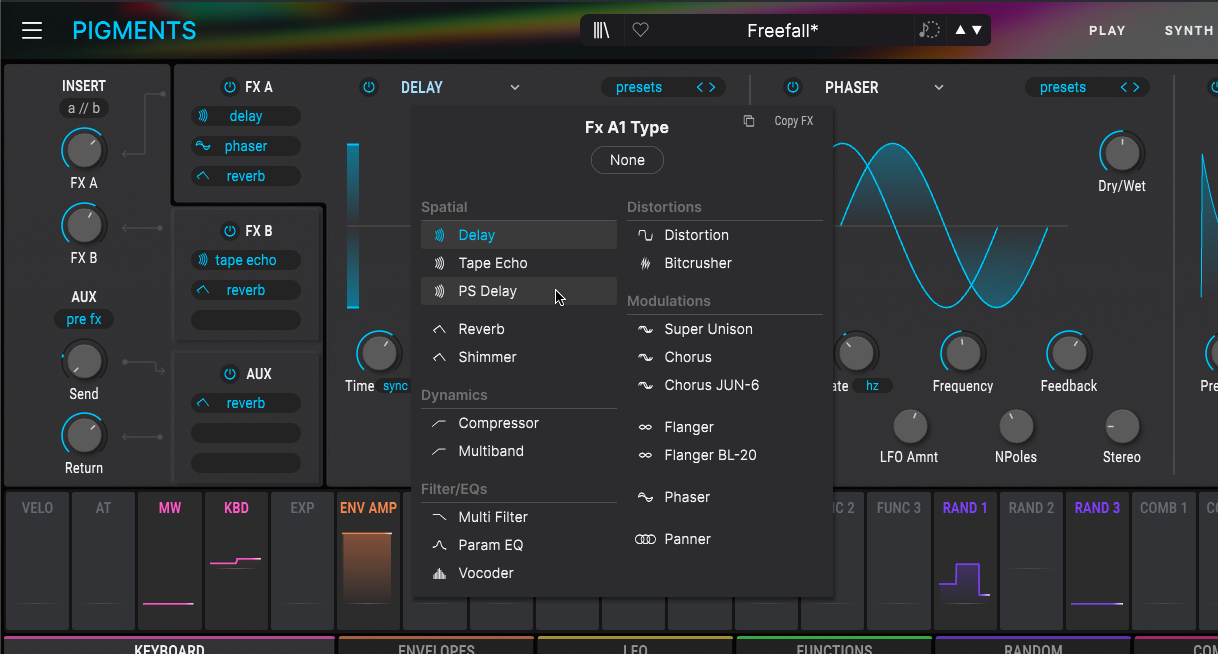Select the RAND 1 modulation source
Image resolution: width=1218 pixels, height=654 pixels.
[x=965, y=508]
